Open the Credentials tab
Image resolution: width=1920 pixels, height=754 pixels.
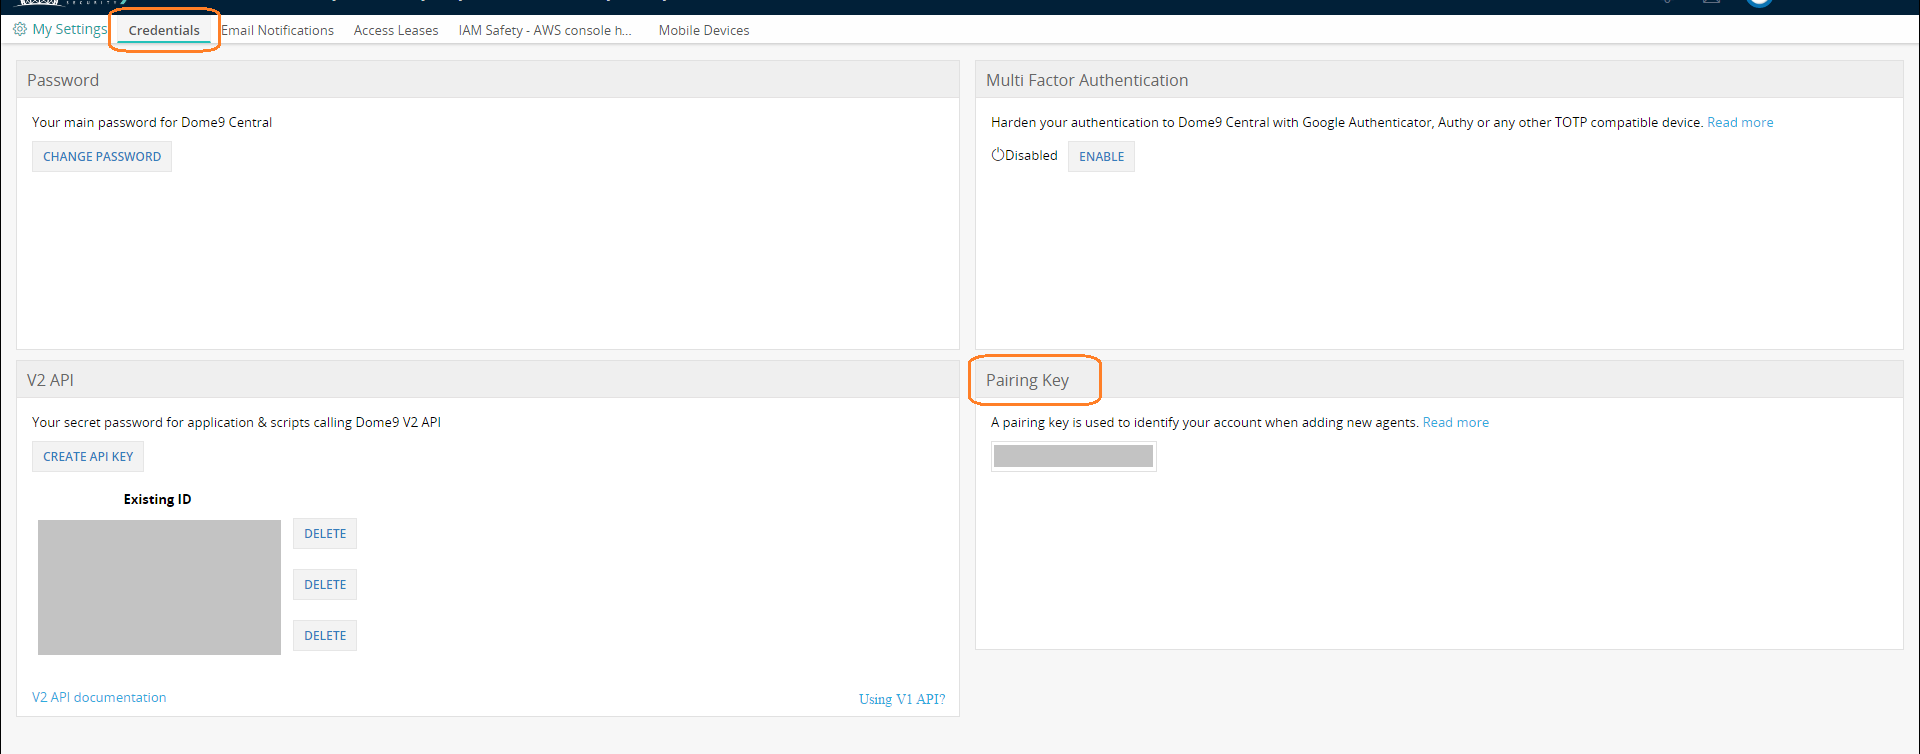(164, 30)
